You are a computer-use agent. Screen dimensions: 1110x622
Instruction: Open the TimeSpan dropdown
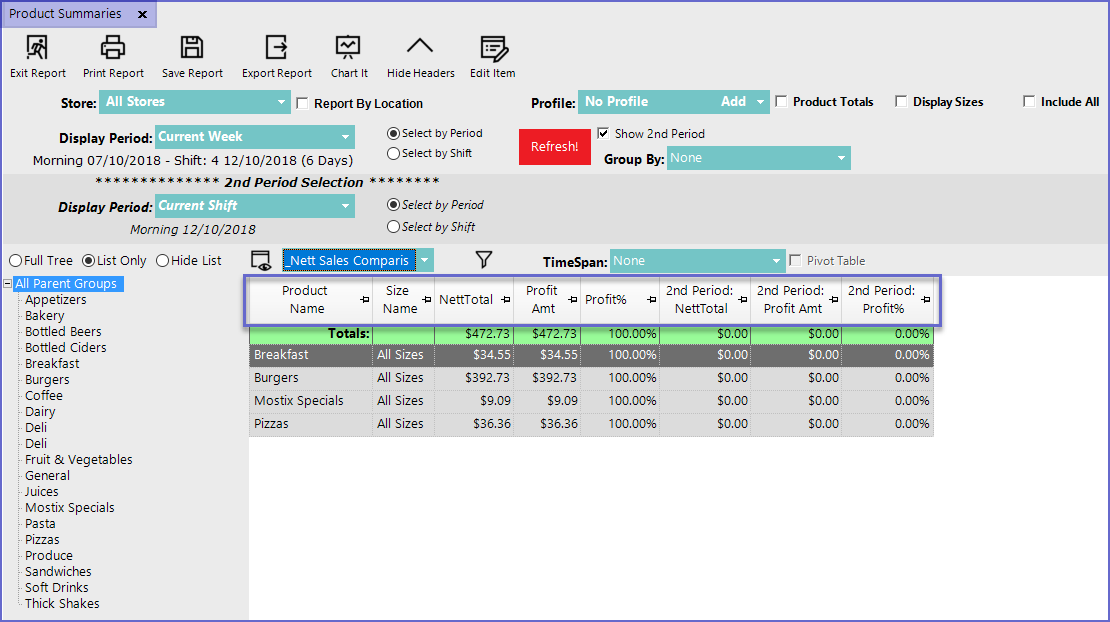click(x=697, y=261)
